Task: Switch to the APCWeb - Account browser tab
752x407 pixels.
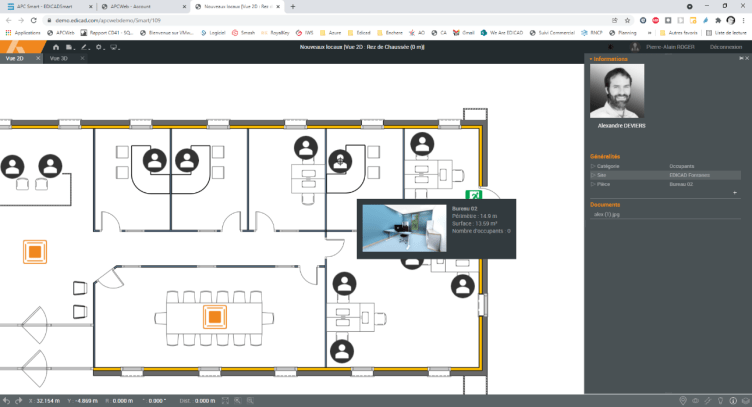Action: [x=143, y=7]
